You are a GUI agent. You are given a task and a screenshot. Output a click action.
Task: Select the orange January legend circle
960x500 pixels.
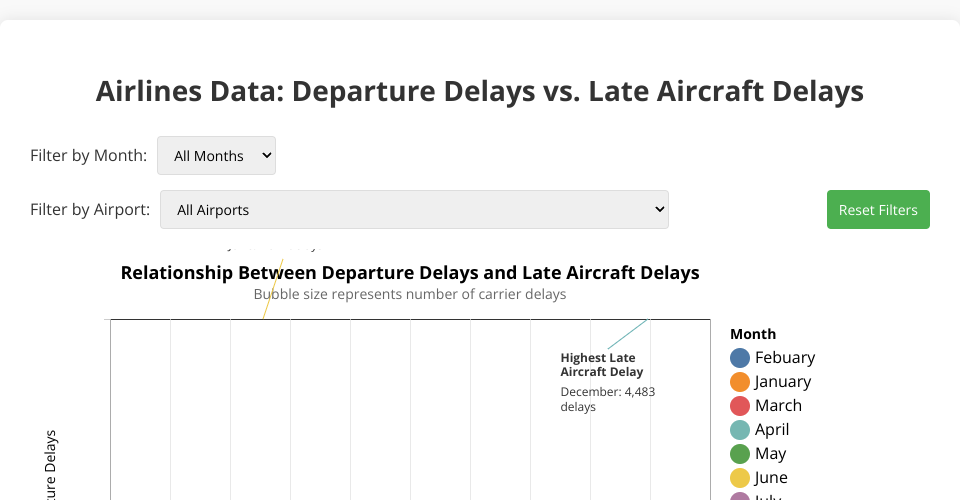[x=740, y=382]
